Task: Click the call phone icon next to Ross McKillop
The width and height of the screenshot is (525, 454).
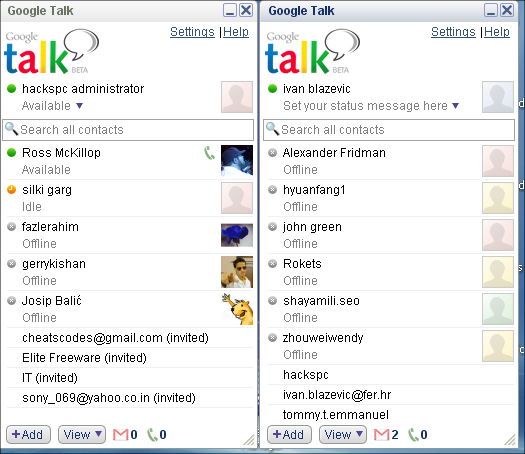Action: (x=209, y=153)
